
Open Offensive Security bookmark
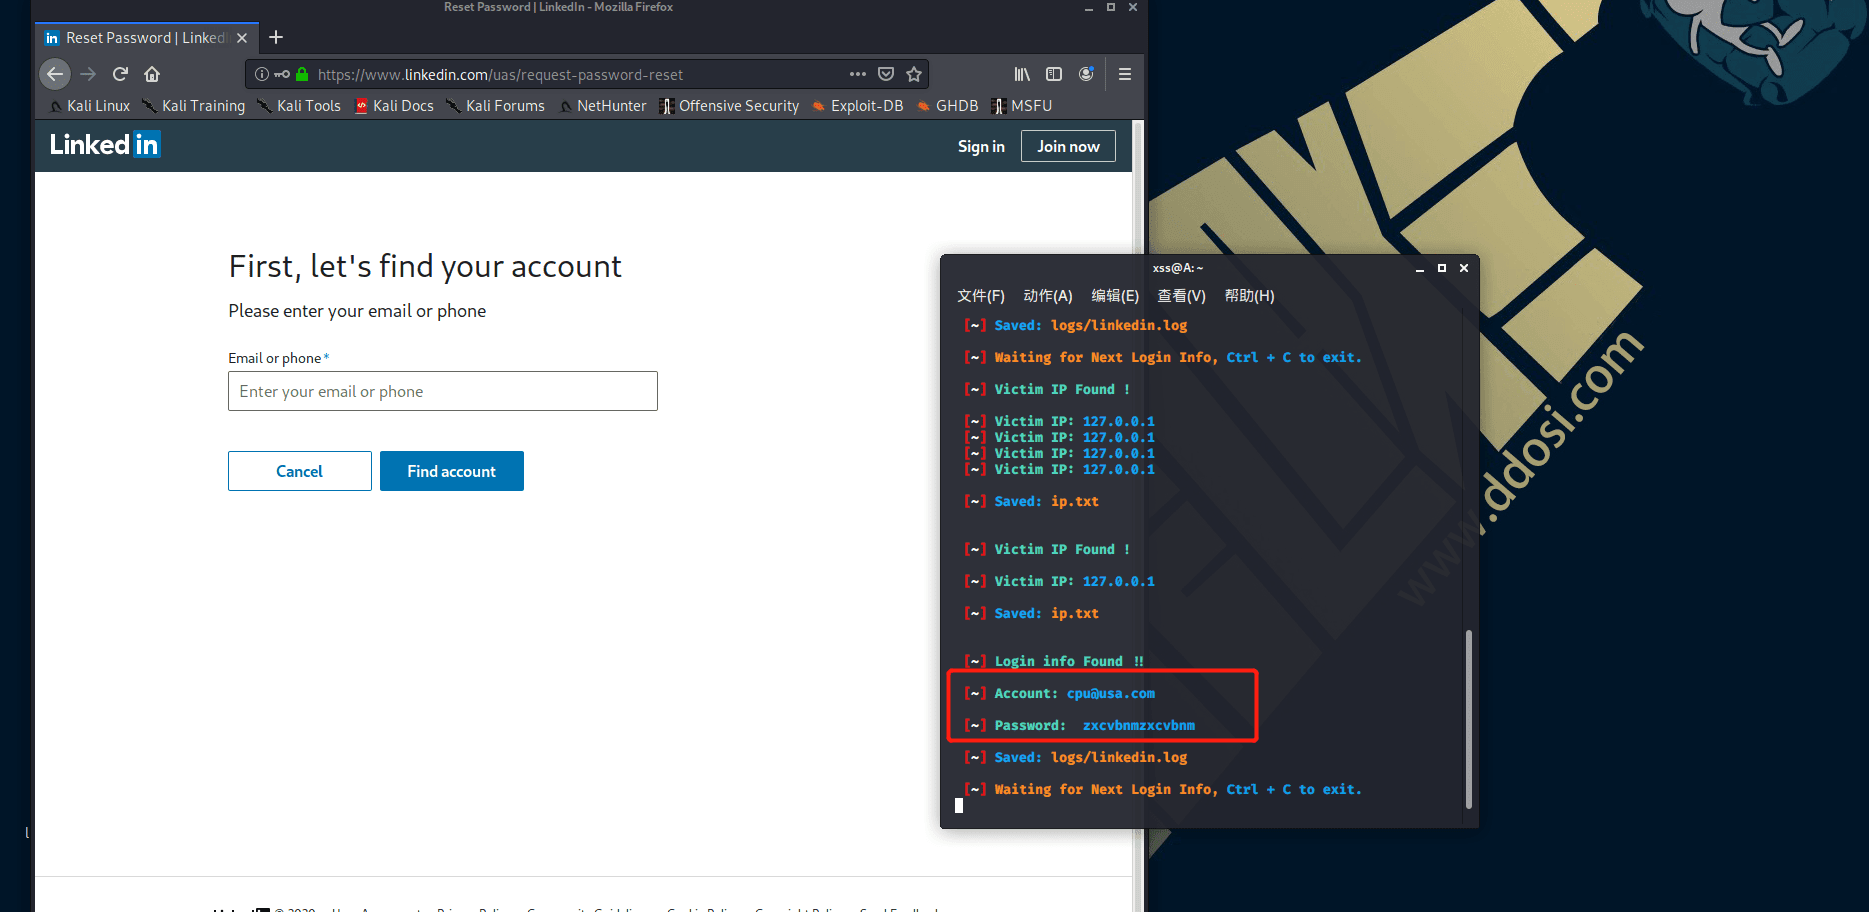[729, 106]
